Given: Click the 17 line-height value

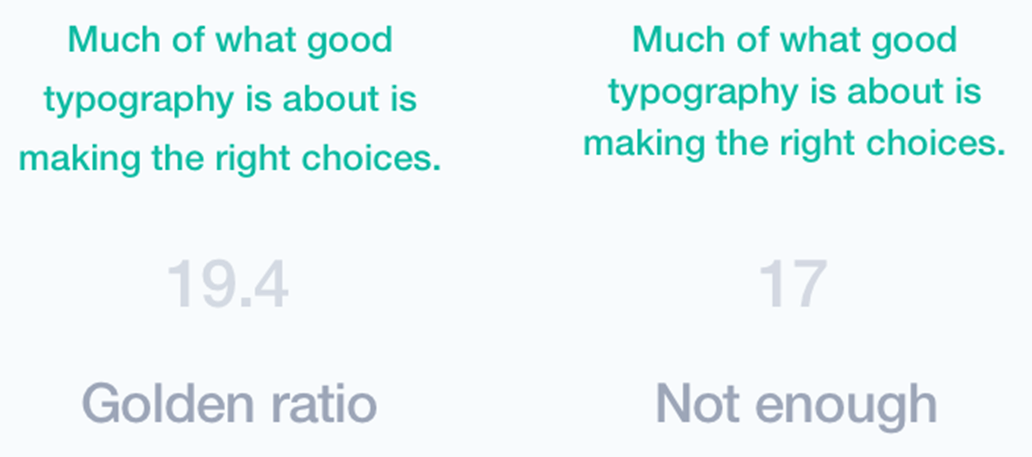Looking at the screenshot, I should tap(793, 284).
